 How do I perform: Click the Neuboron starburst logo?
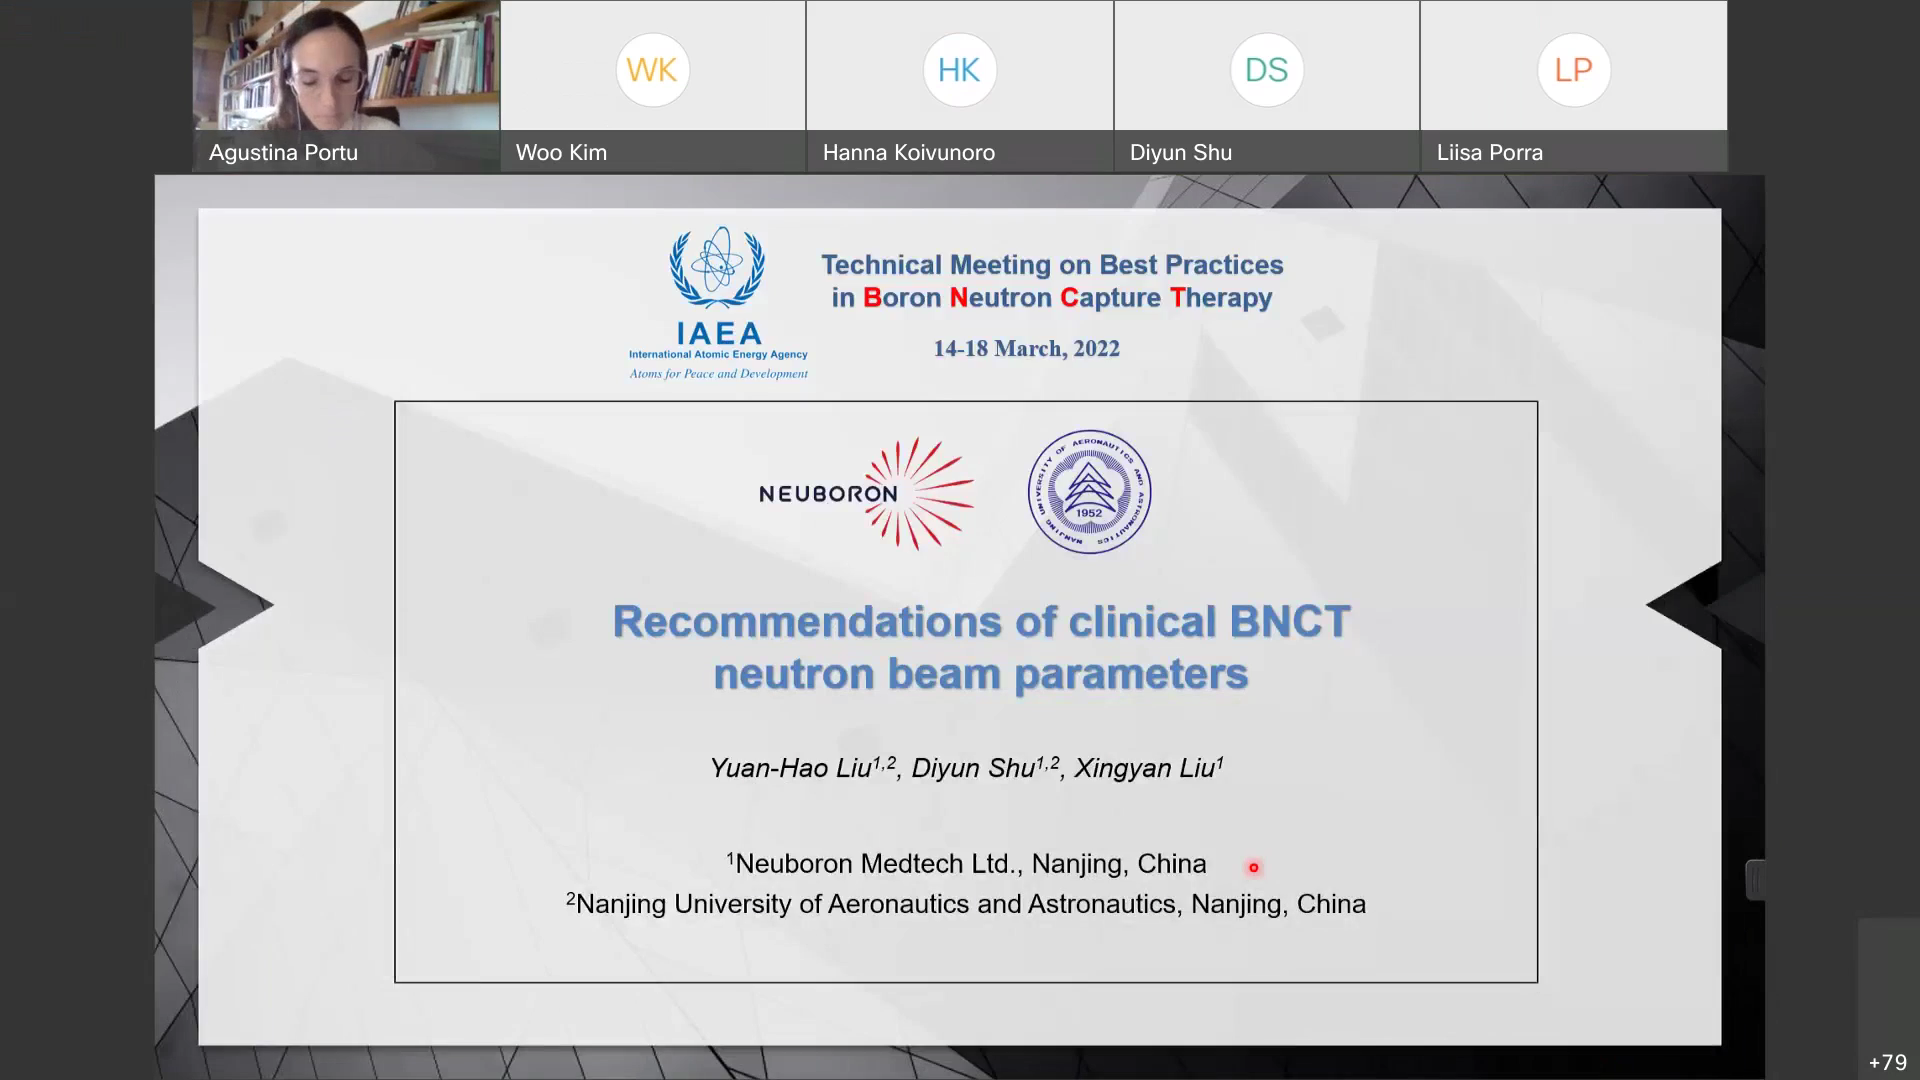click(917, 493)
